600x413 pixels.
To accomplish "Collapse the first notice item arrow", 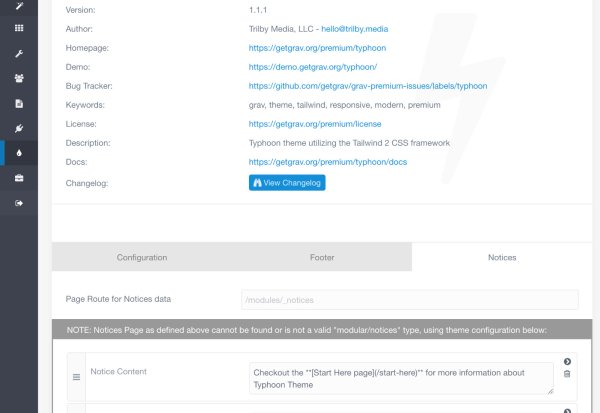I will tap(567, 361).
